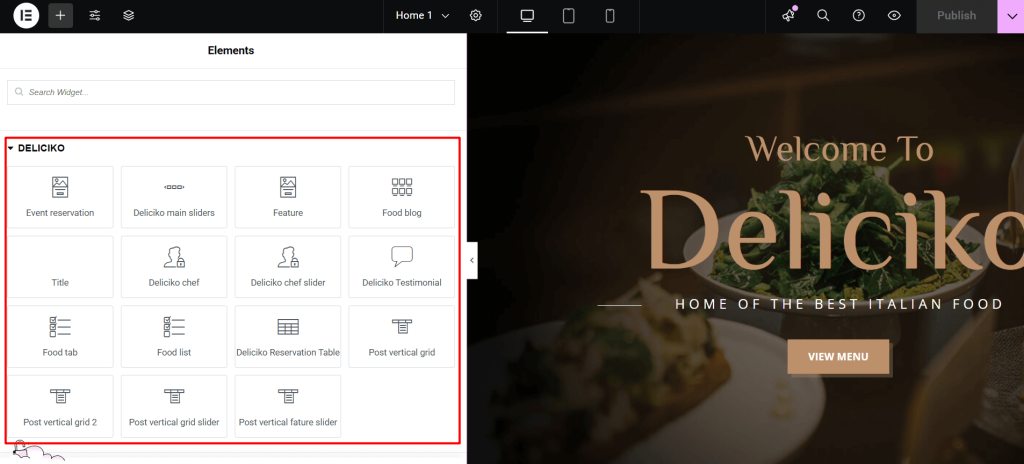
Task: Select the Deliciko Reservation Table widget
Action: 288,337
